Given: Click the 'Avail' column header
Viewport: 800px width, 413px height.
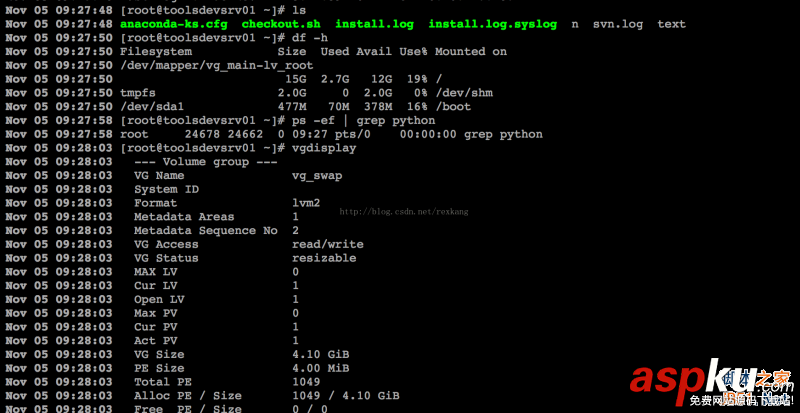Looking at the screenshot, I should pyautogui.click(x=374, y=52).
